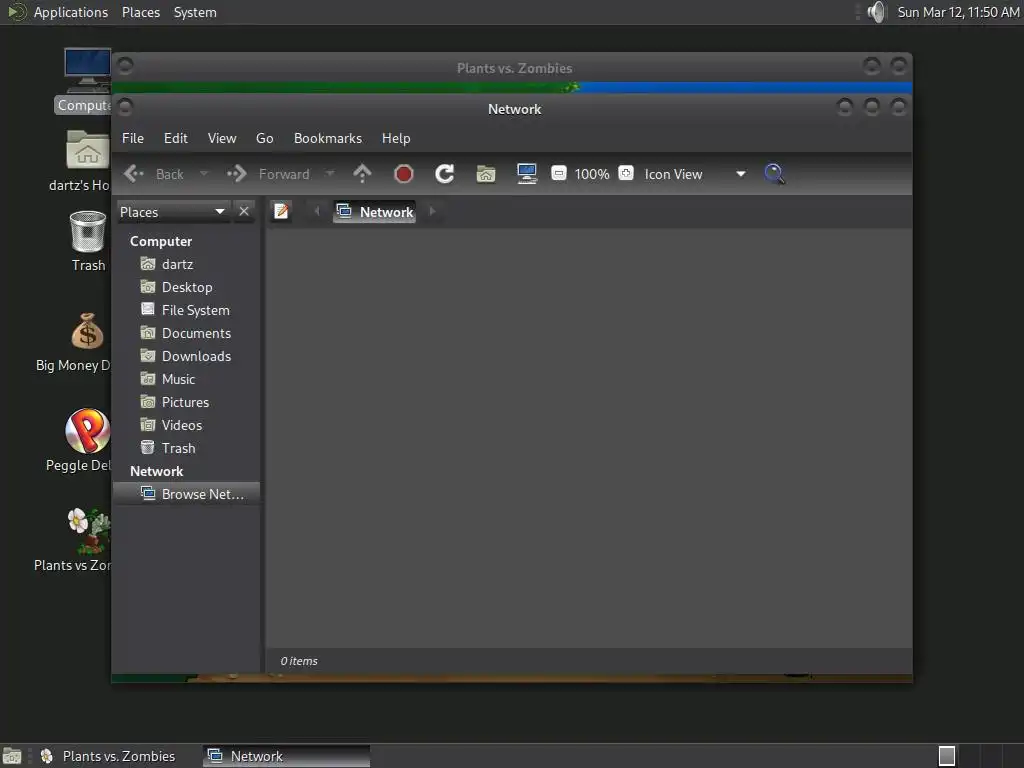Open the Edit menu

click(x=176, y=138)
